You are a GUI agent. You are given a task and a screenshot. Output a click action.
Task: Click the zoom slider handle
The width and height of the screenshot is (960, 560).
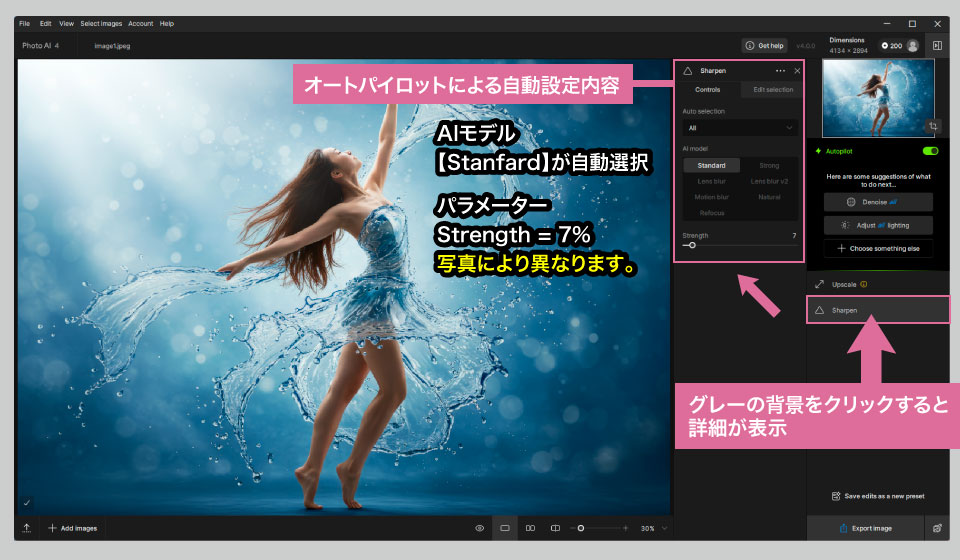click(x=580, y=528)
